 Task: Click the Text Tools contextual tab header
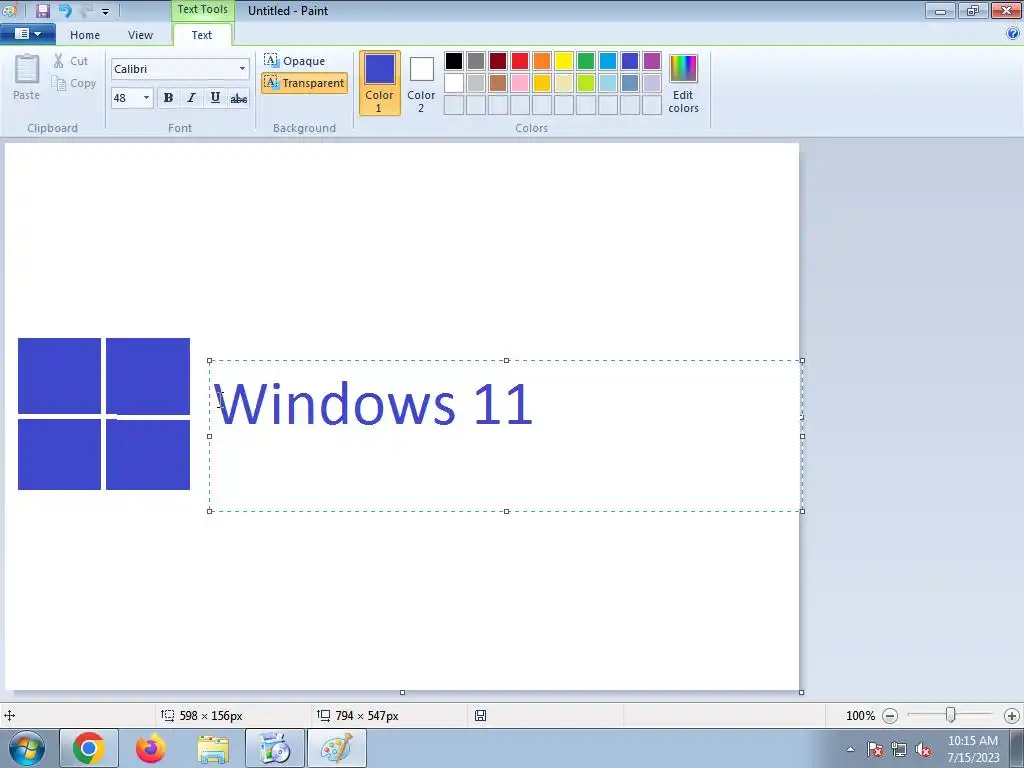pos(202,10)
